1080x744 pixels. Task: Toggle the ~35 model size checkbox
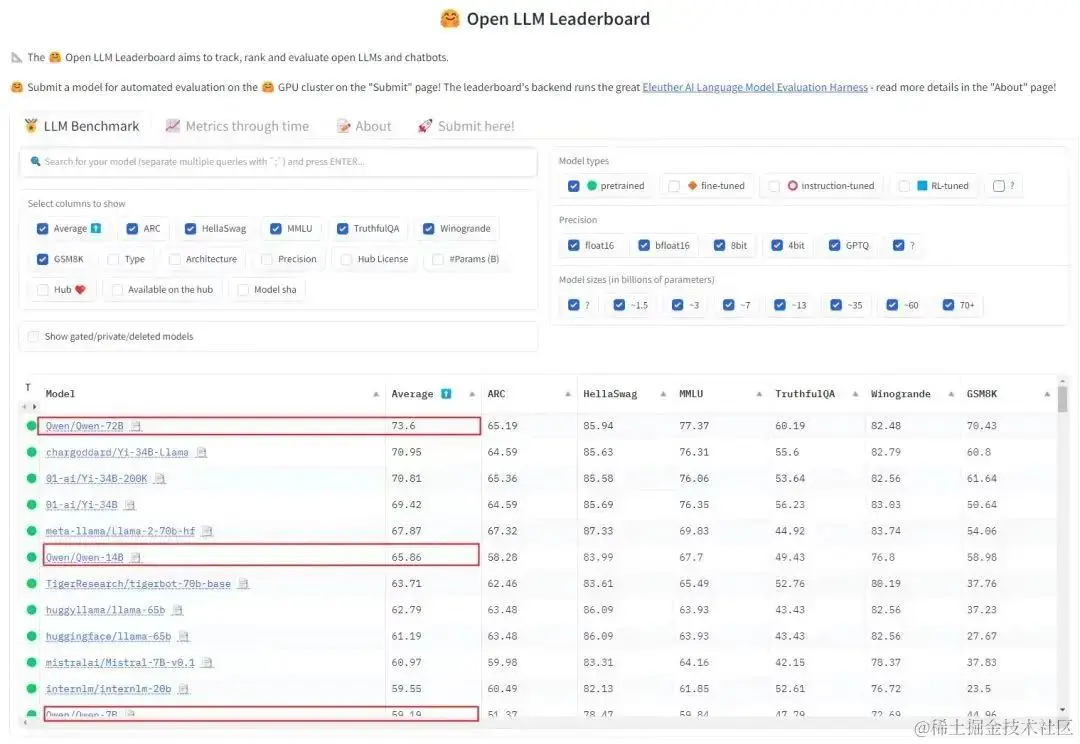[836, 304]
